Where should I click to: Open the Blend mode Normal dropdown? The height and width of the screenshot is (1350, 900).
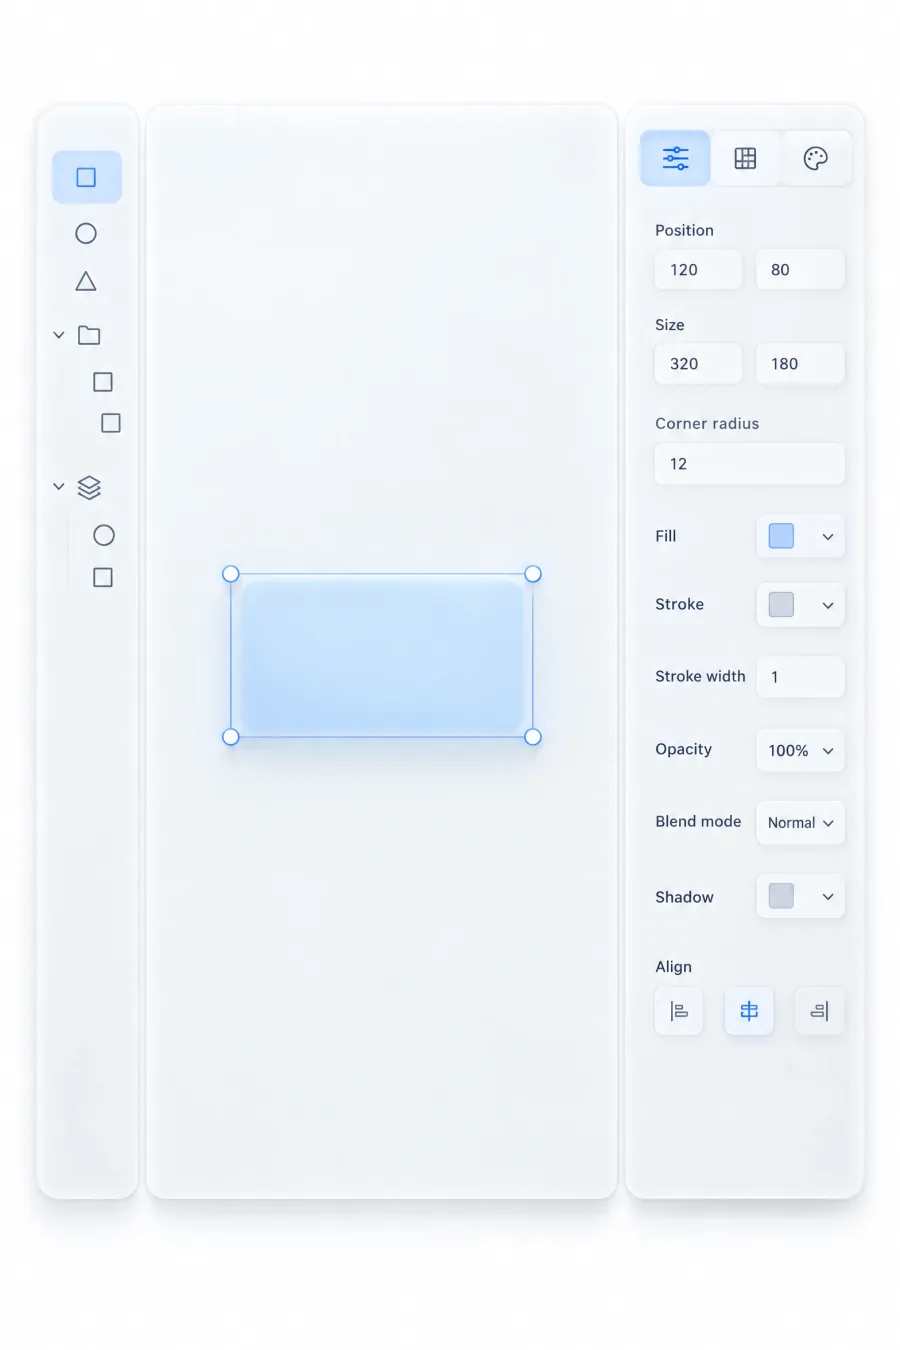pos(800,823)
